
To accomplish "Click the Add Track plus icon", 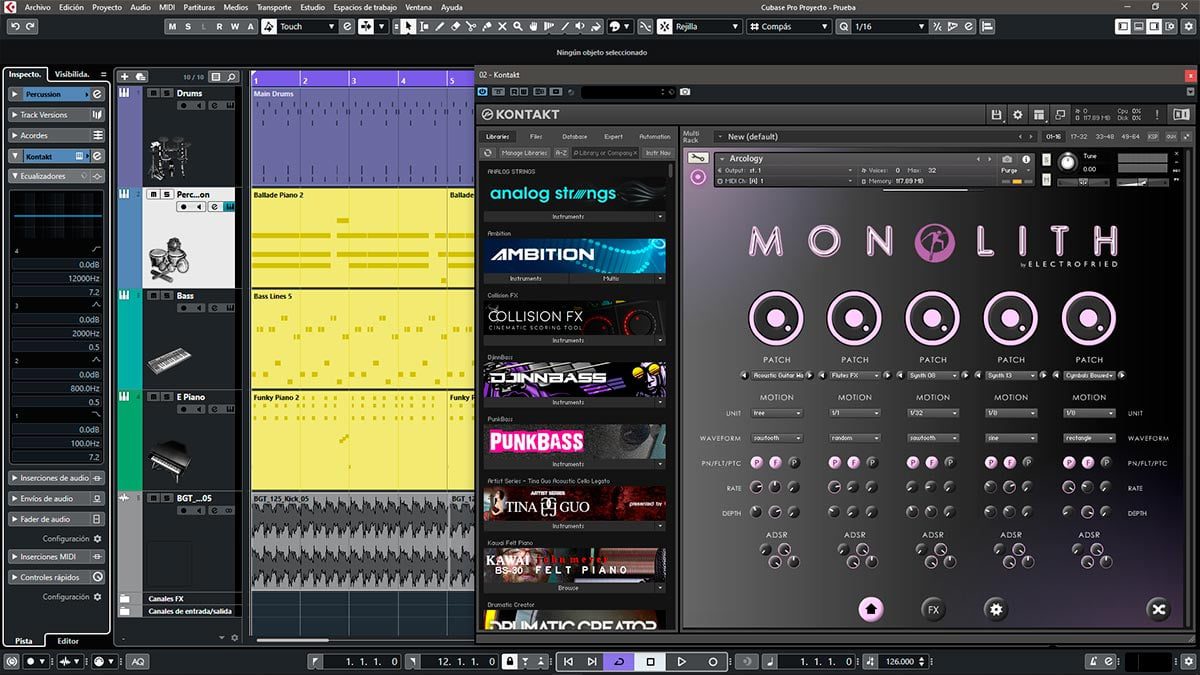I will point(124,77).
